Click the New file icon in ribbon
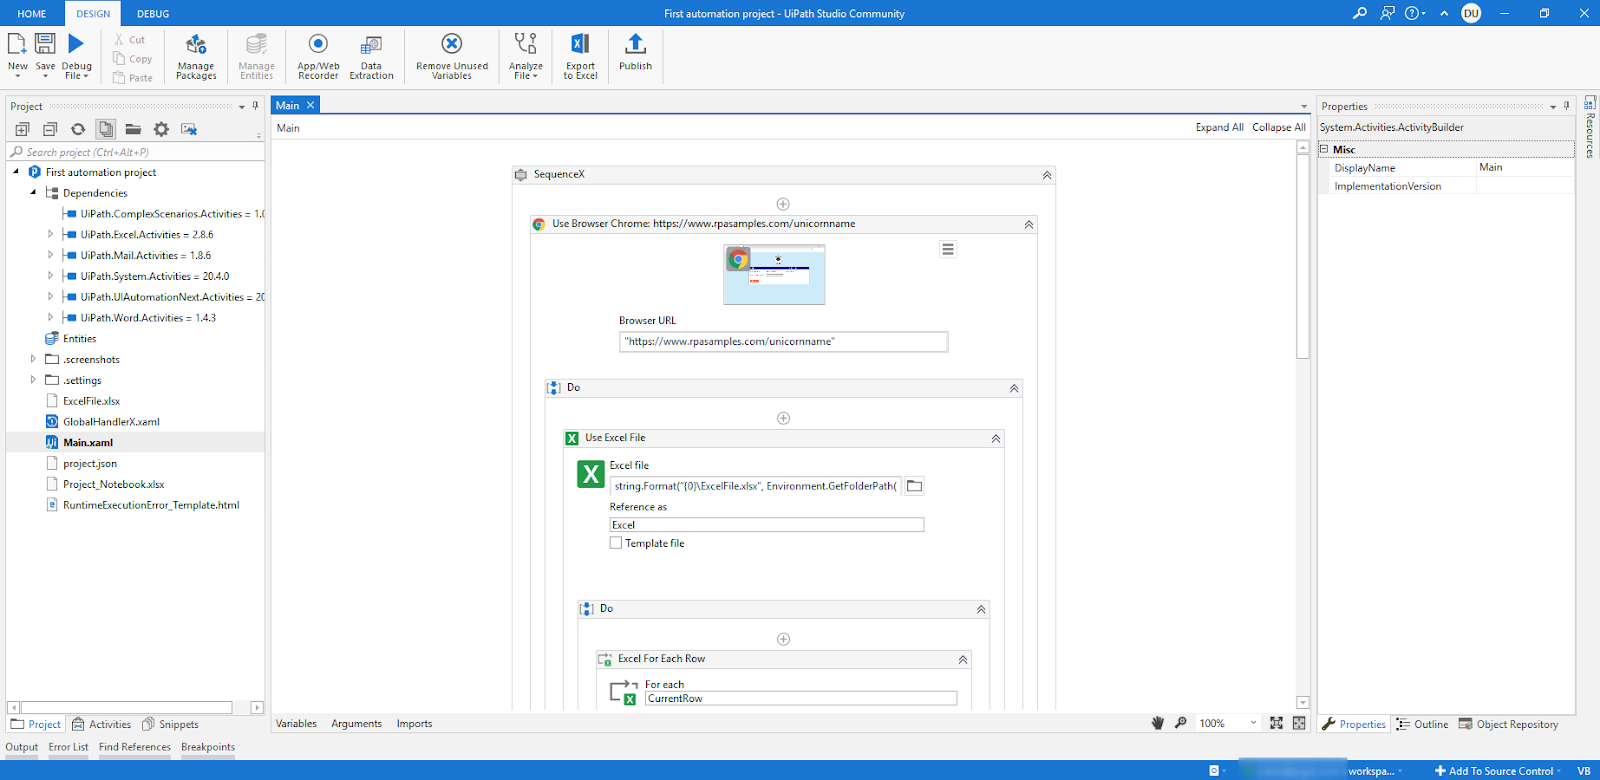The width and height of the screenshot is (1600, 780). tap(17, 44)
